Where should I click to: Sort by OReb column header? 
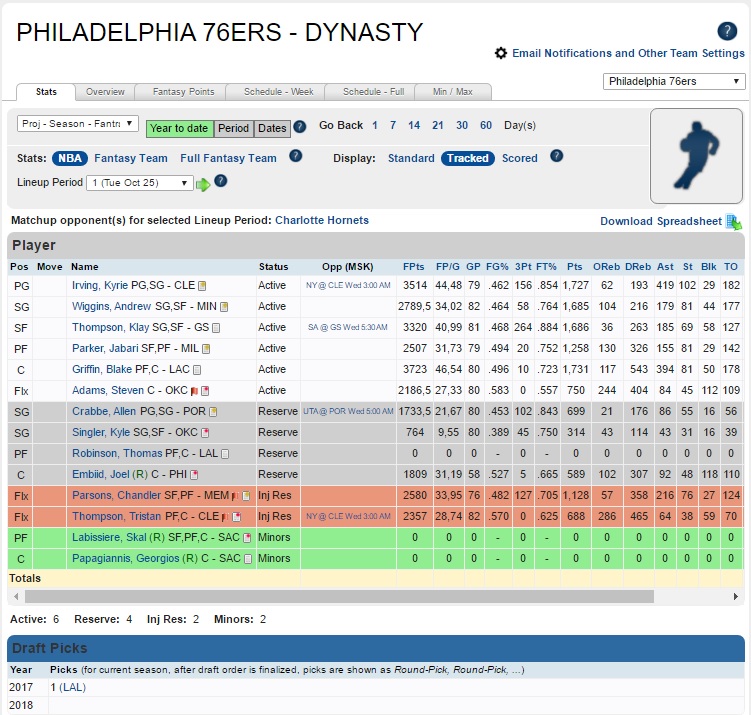[x=606, y=267]
